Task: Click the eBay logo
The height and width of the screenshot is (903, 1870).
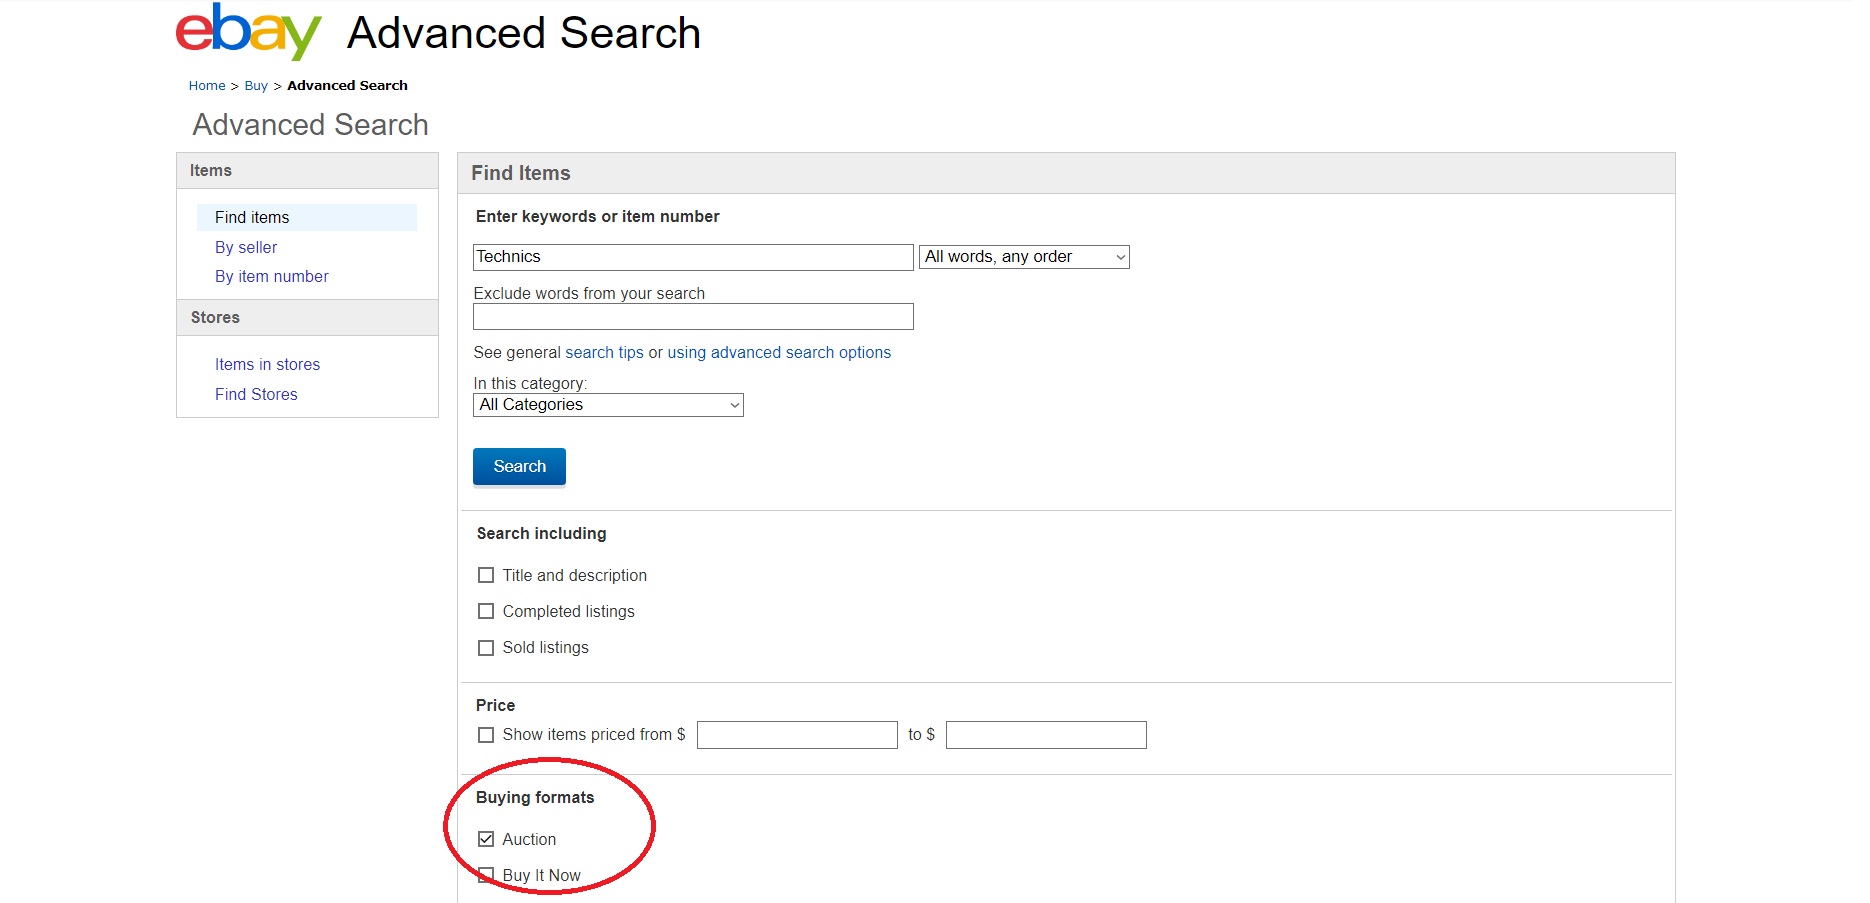Action: pos(248,32)
